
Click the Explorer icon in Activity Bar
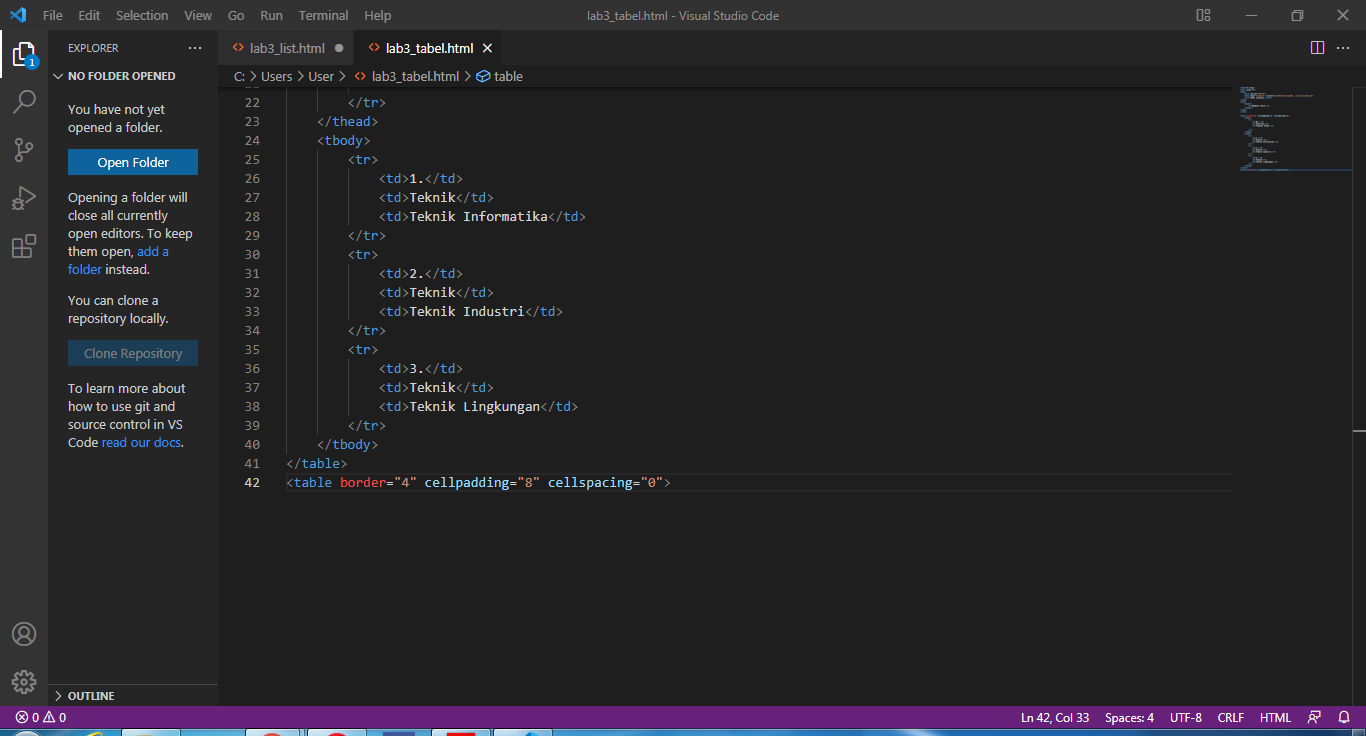(24, 55)
